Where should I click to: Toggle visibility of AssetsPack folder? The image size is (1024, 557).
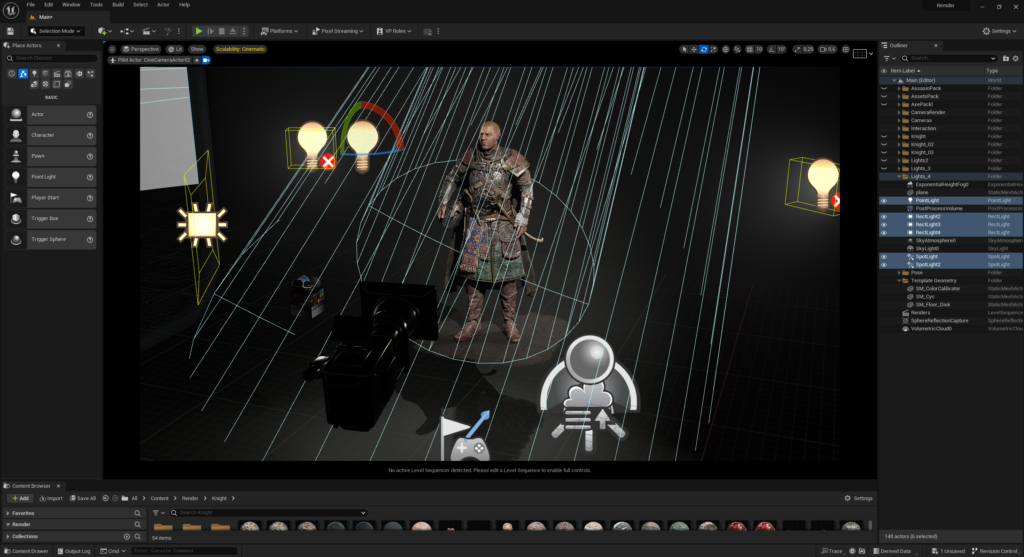point(884,96)
